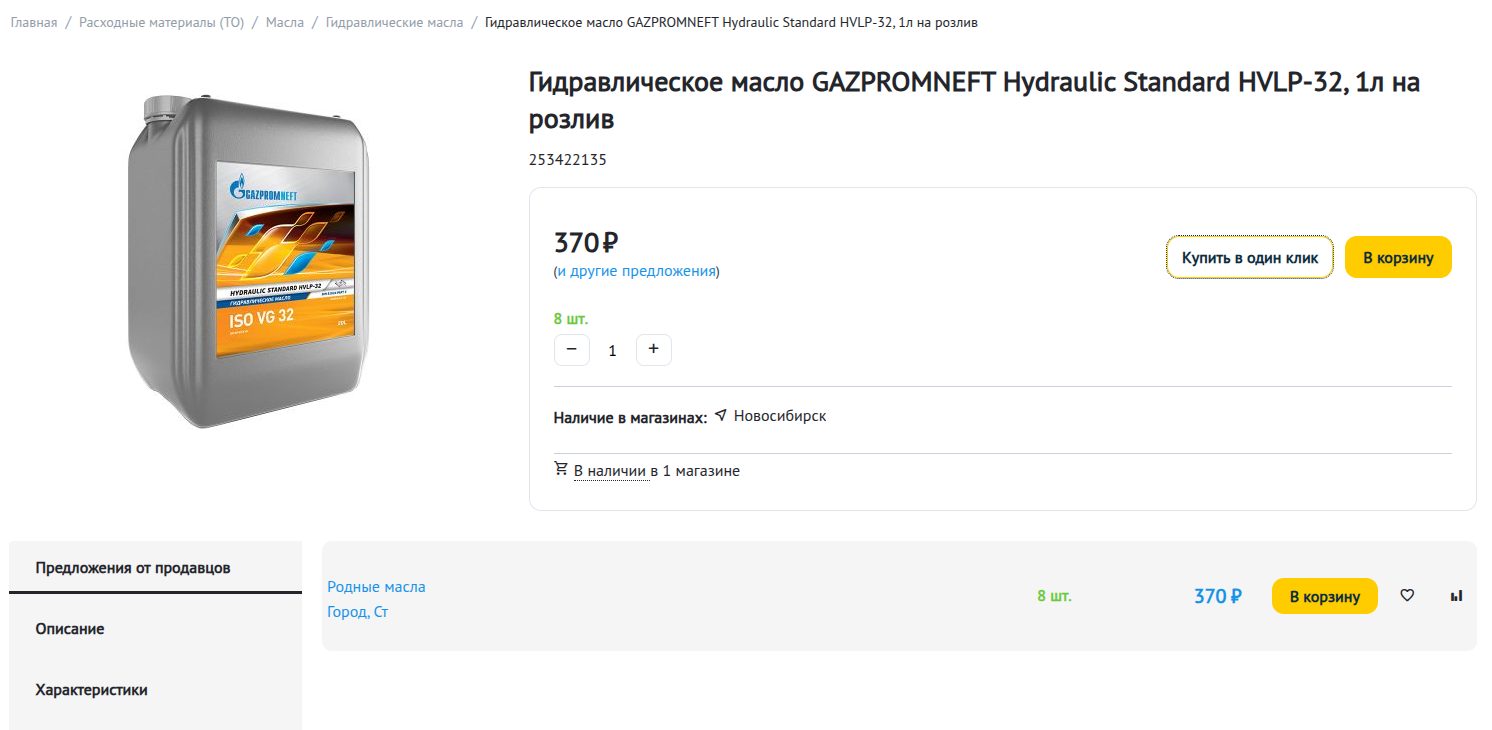Screen dimensions: 1492x730
Task: Open seller 'Родные масла' link
Action: pyautogui.click(x=376, y=587)
